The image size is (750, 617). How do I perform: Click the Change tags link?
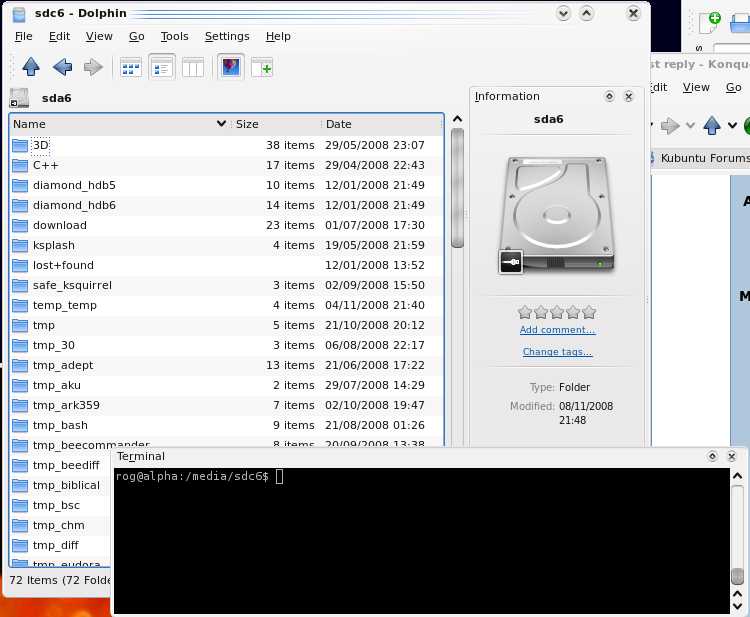tap(557, 352)
